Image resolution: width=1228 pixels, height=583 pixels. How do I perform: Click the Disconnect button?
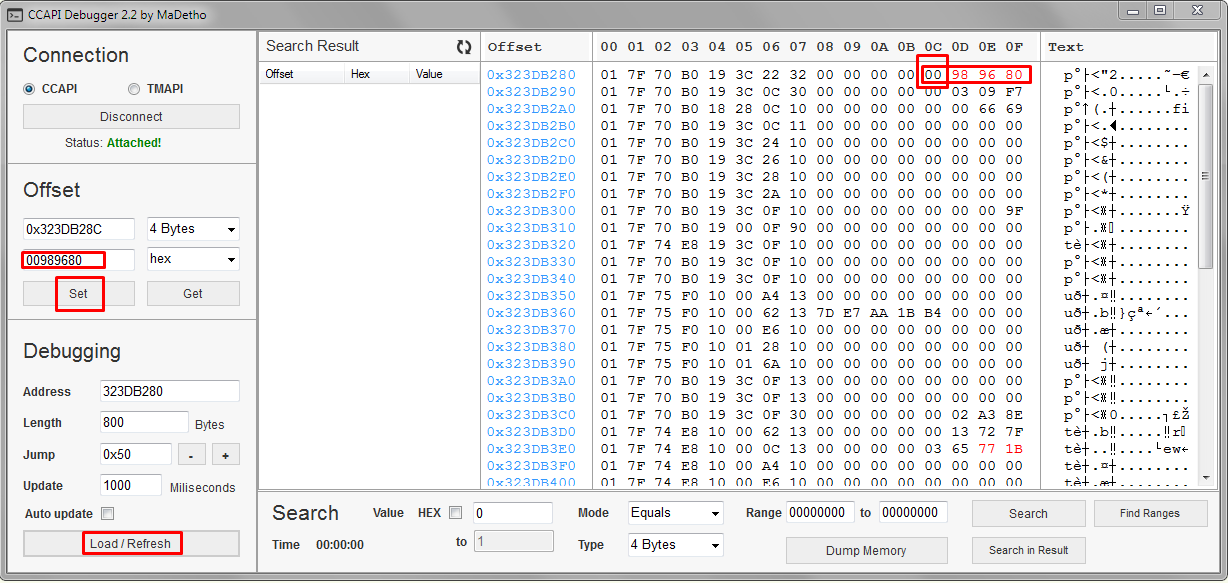coord(131,116)
